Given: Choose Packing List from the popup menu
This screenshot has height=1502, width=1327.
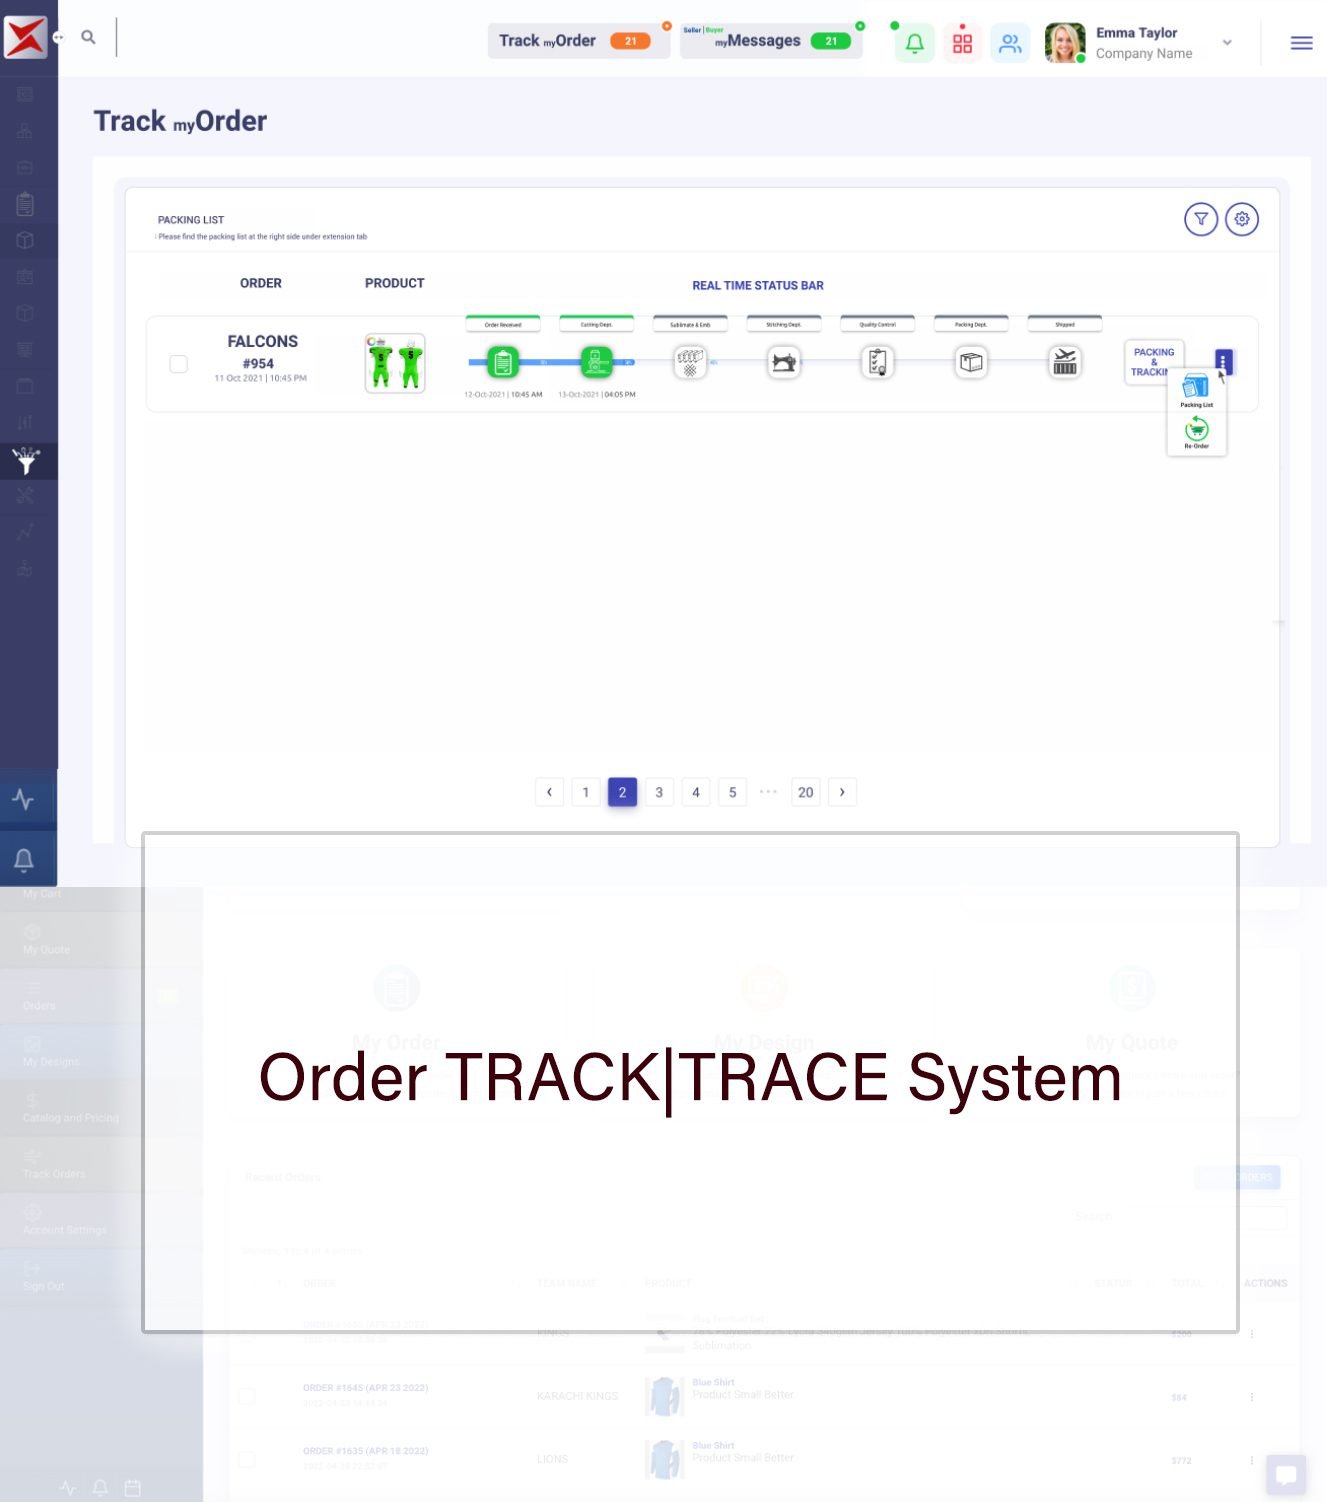Looking at the screenshot, I should [1197, 392].
